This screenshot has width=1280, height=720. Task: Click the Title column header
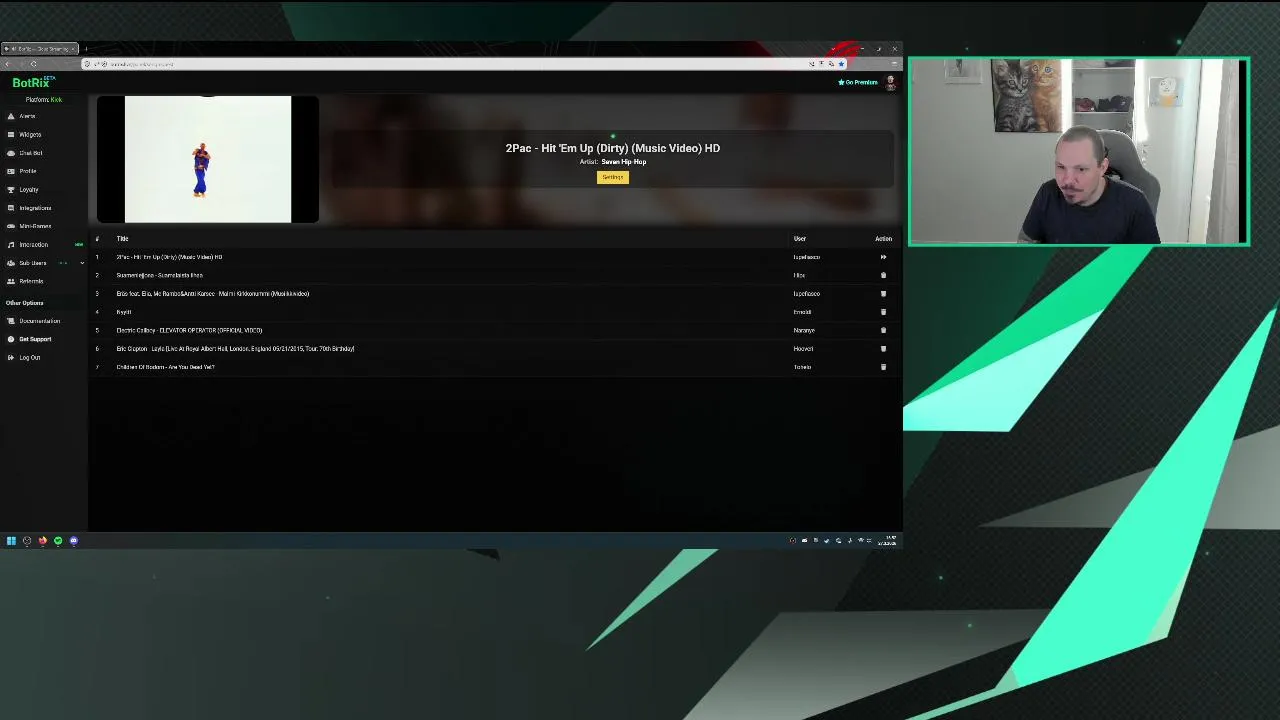[122, 239]
